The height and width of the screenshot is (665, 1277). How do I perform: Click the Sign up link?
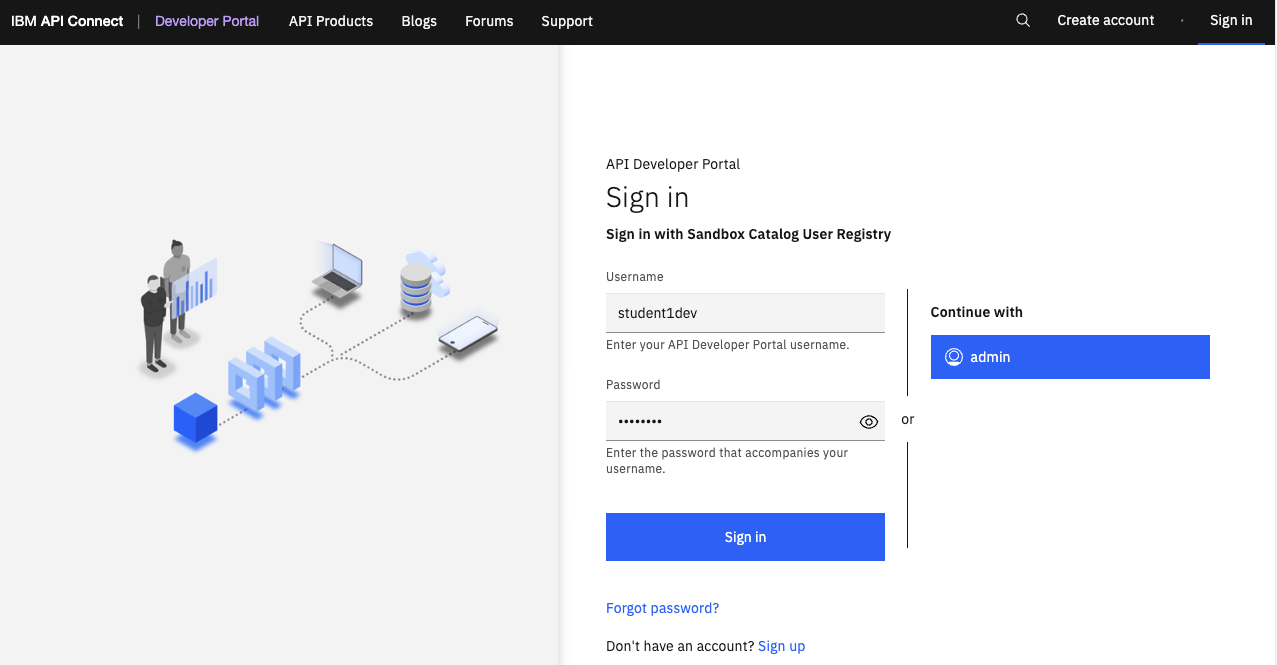781,646
